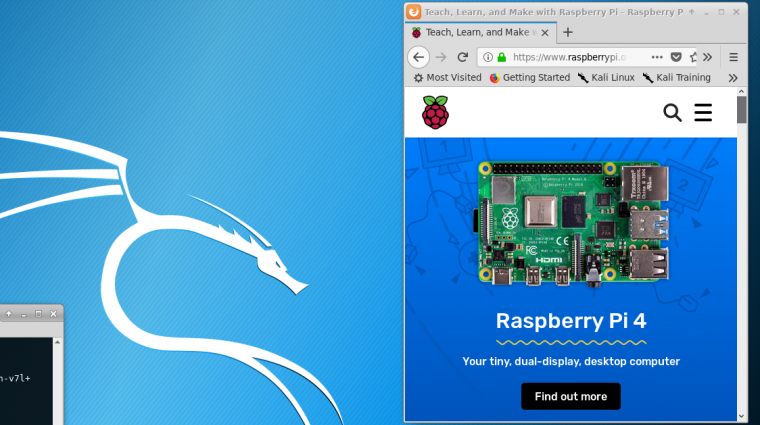Click the Raspberry Pi 4 board image
The height and width of the screenshot is (425, 760).
(x=572, y=224)
